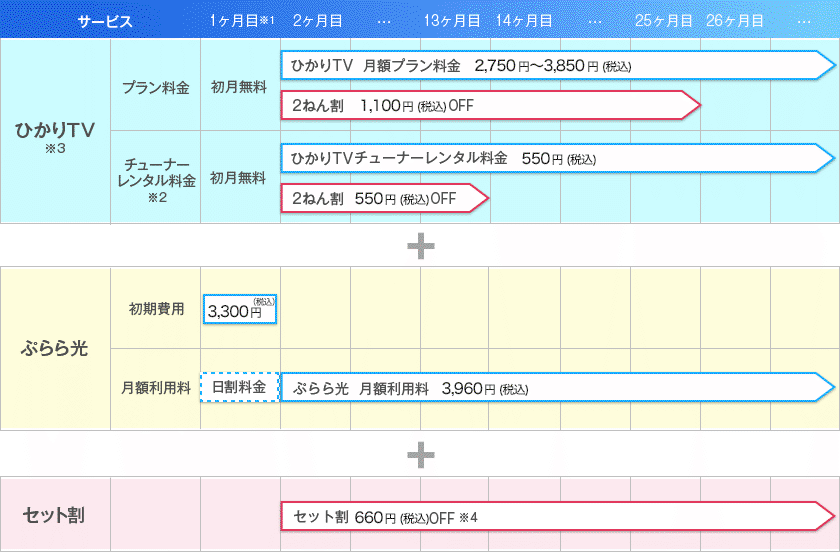Click the ぷらら光 月額利用料 3,960円 bar
840x552 pixels.
tap(558, 387)
